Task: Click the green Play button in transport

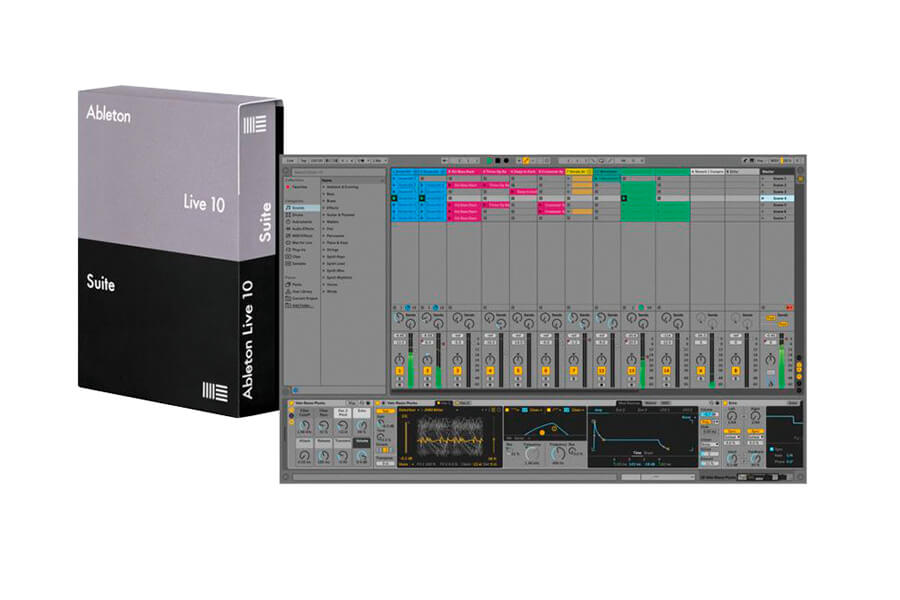Action: (x=490, y=161)
